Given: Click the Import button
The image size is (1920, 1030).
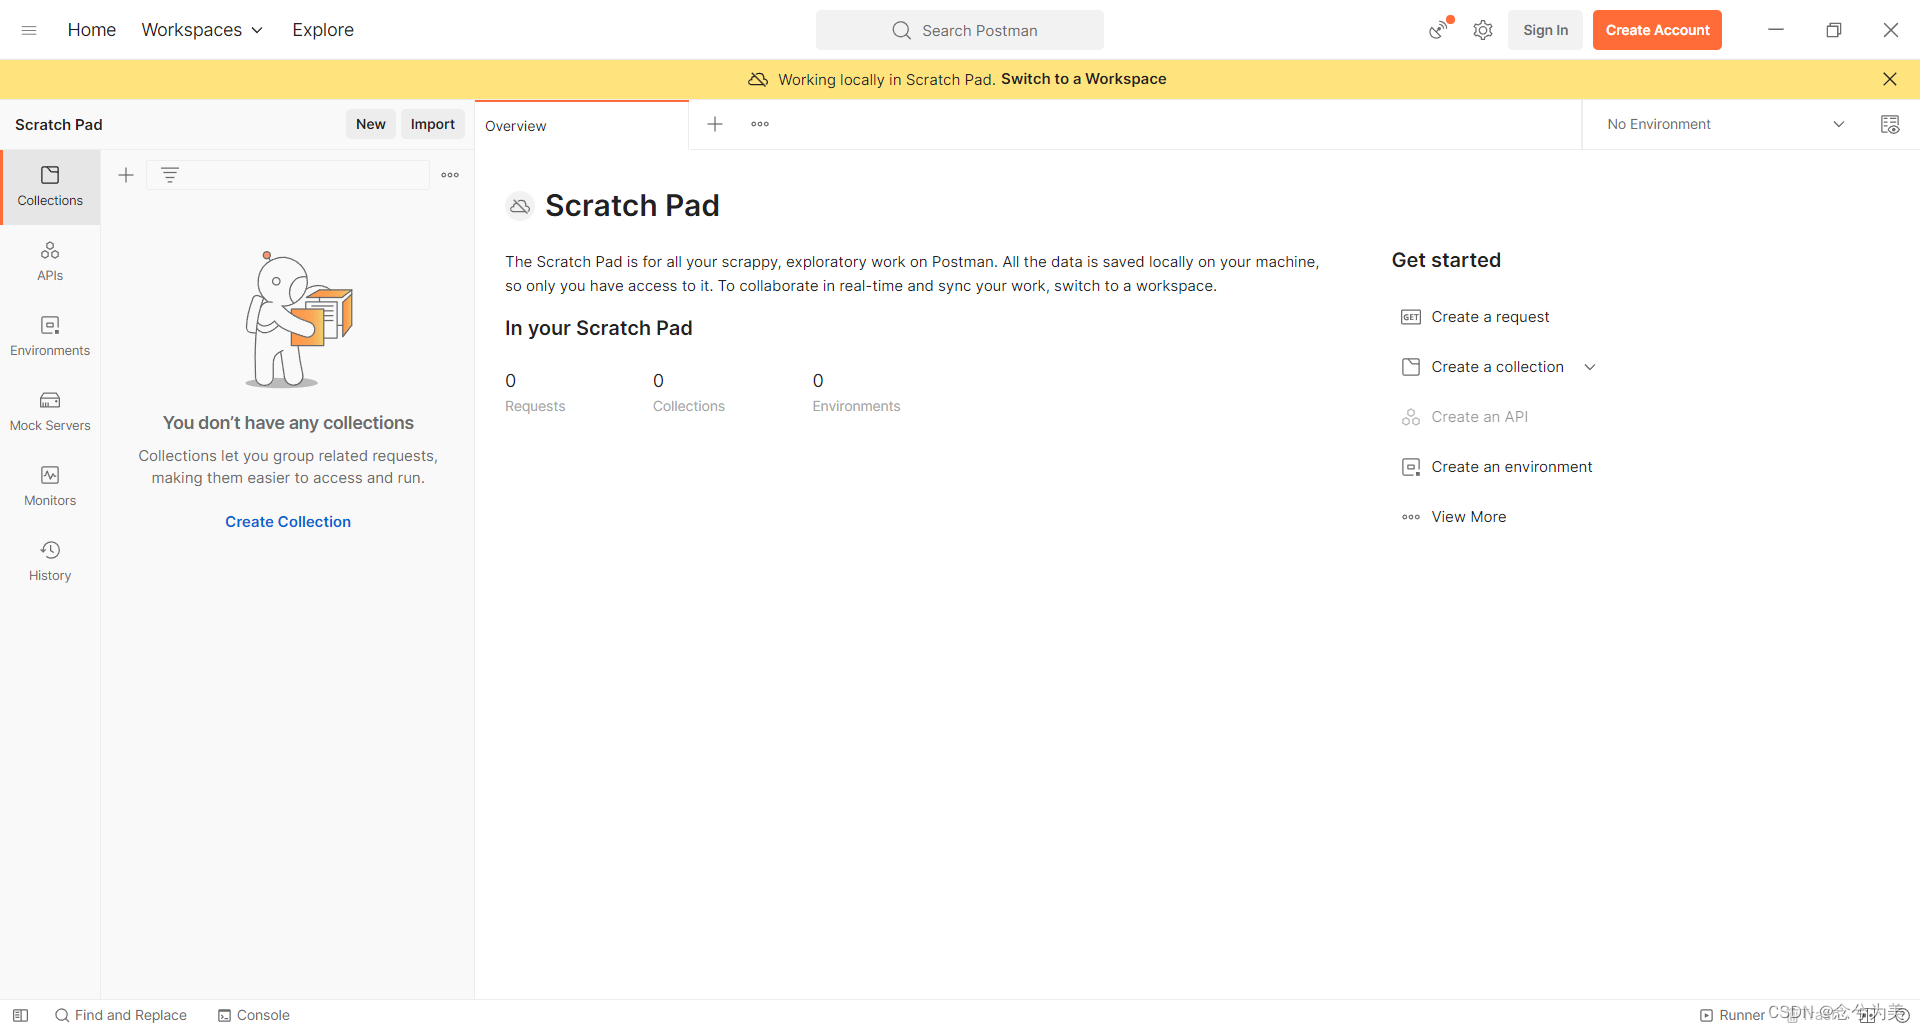Looking at the screenshot, I should (x=432, y=124).
